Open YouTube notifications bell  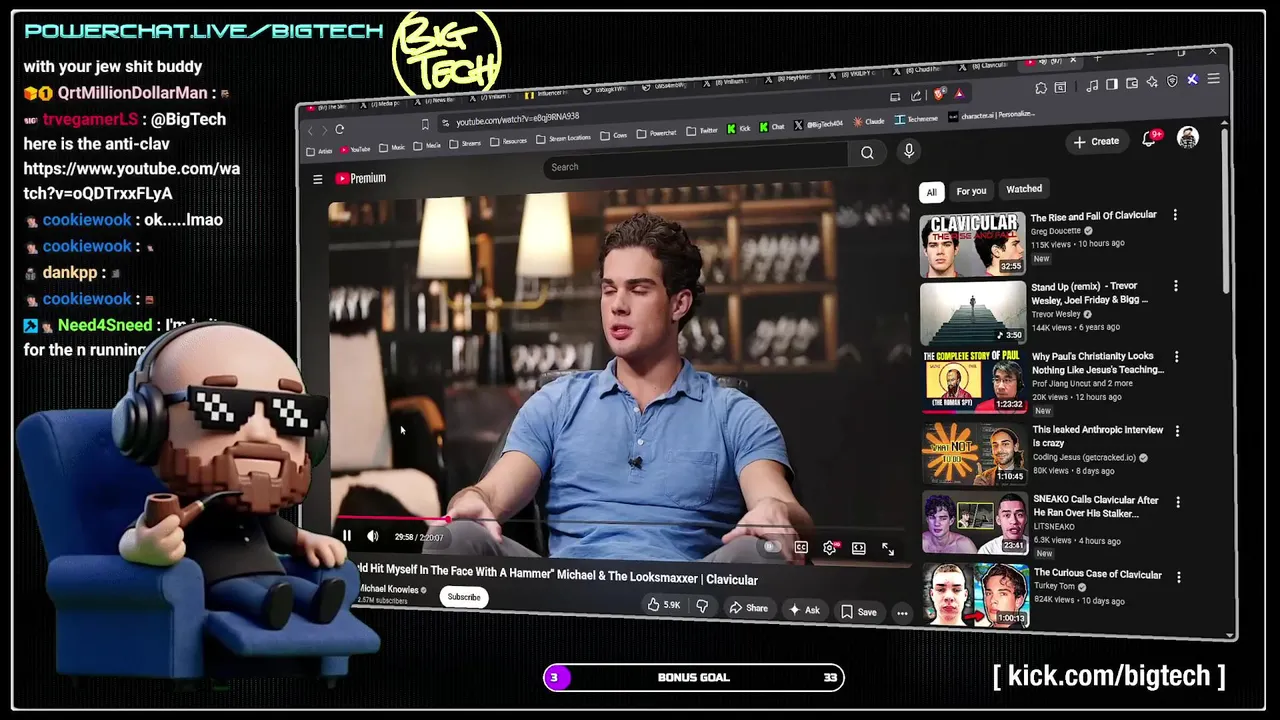(x=1149, y=139)
